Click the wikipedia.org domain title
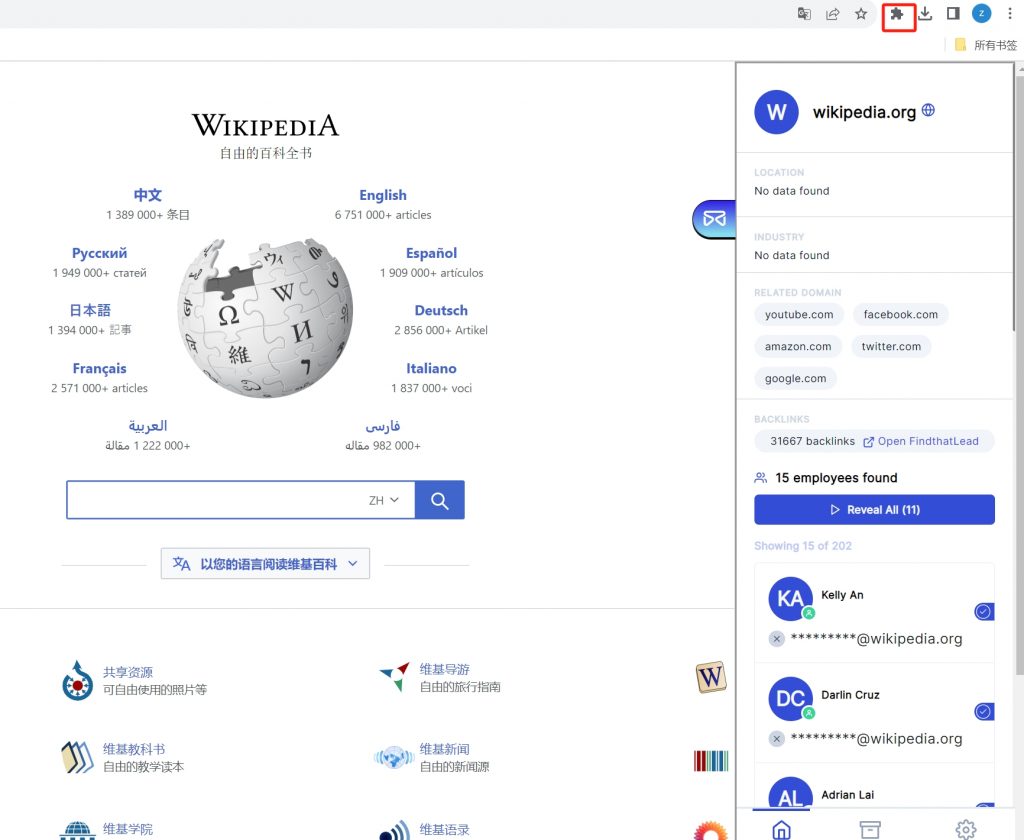This screenshot has height=840, width=1024. pyautogui.click(x=864, y=112)
